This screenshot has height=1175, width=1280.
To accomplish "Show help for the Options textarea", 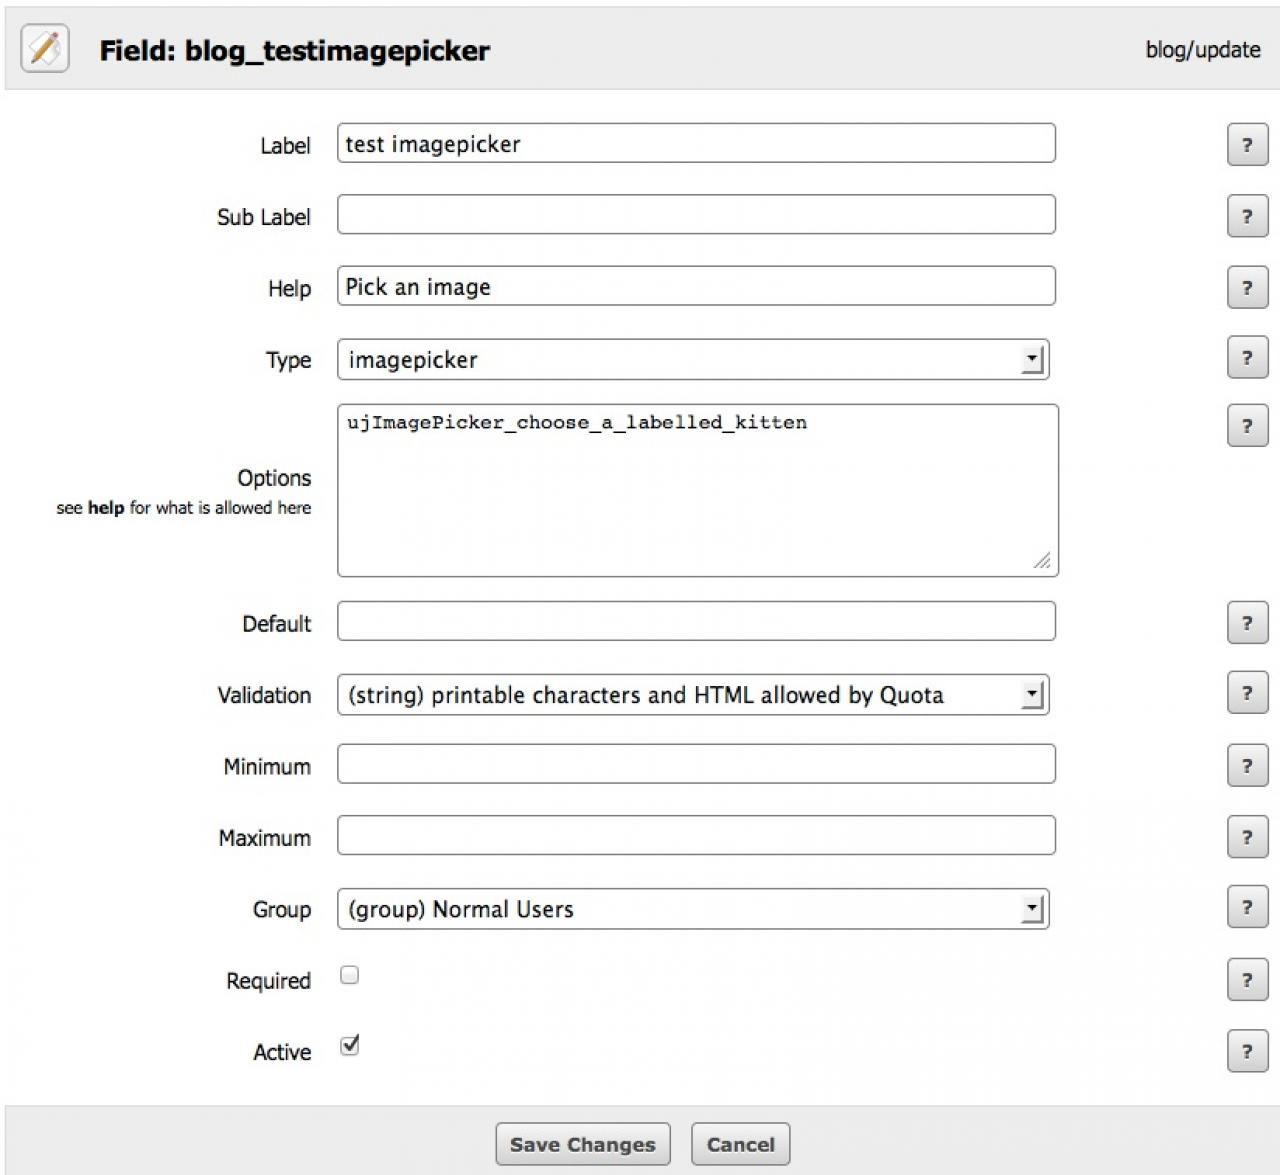I will 1247,426.
